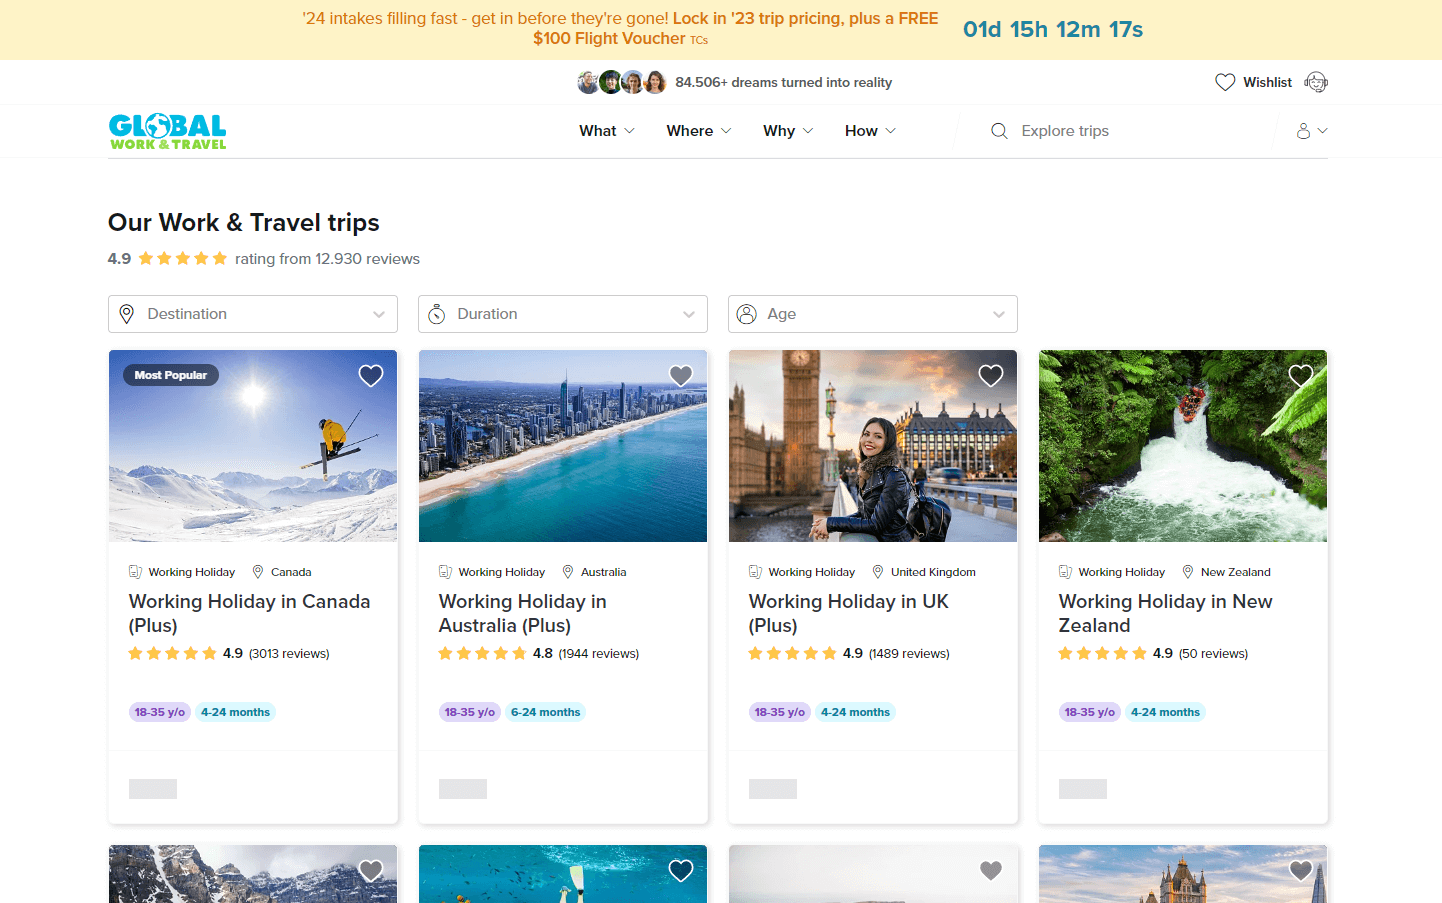The image size is (1442, 903).
Task: Click the Global Work & Travel logo
Action: tap(168, 131)
